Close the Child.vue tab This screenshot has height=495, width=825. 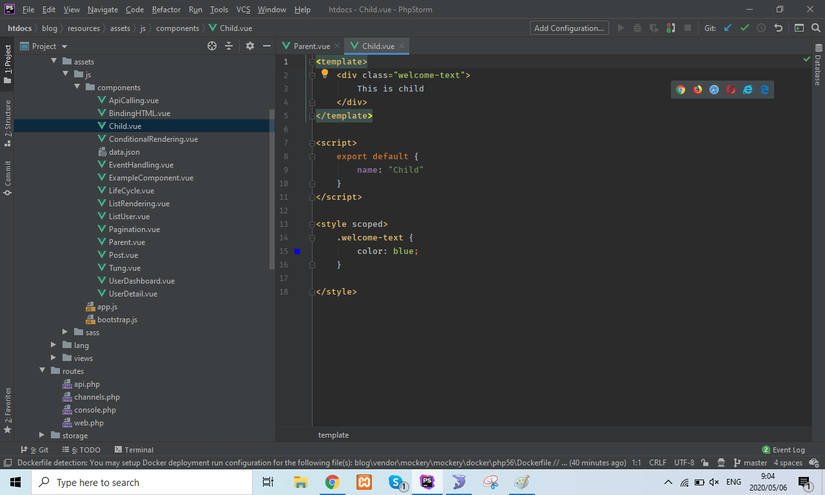point(401,46)
